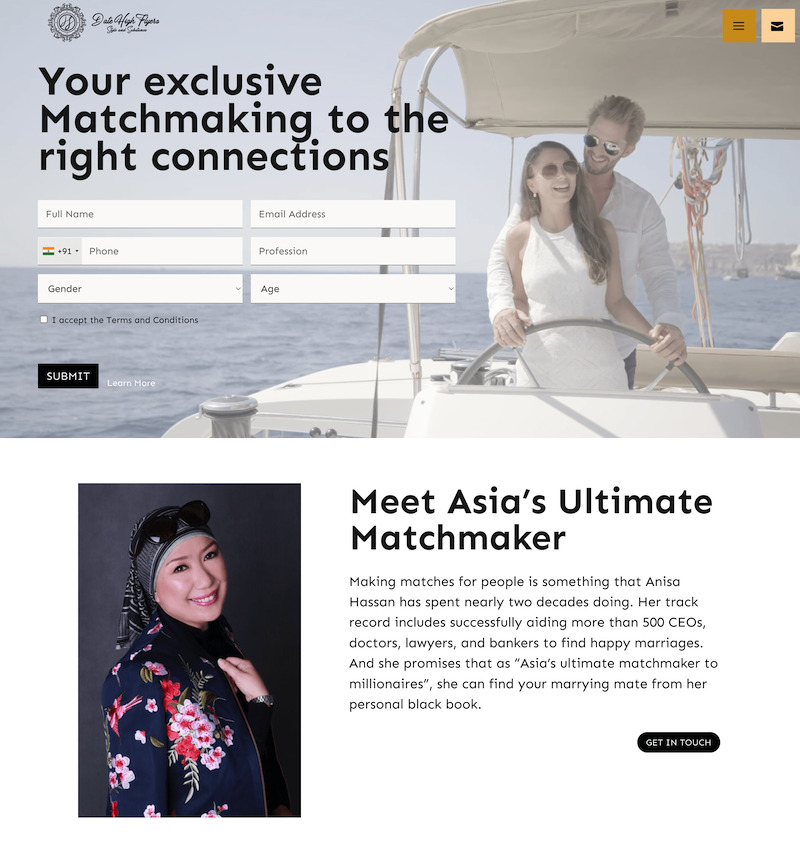Focus the Email Address field
This screenshot has width=800, height=841.
coord(353,214)
